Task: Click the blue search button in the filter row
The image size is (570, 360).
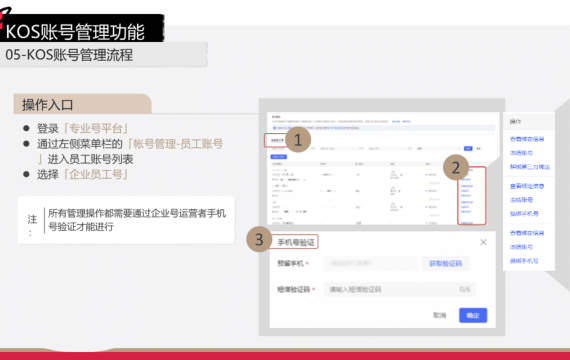Action: (468, 148)
